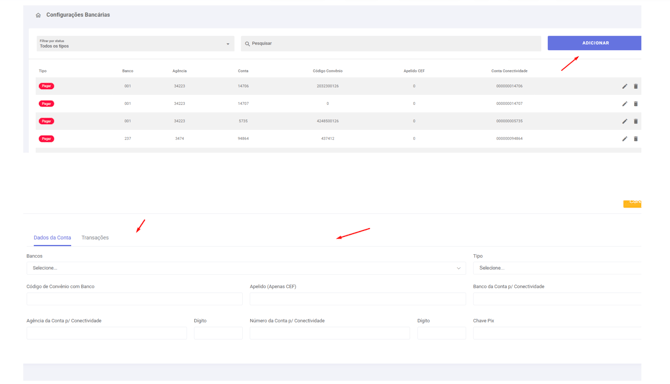Click the Código de Convênio com Banco field
The width and height of the screenshot is (670, 384).
tap(134, 299)
